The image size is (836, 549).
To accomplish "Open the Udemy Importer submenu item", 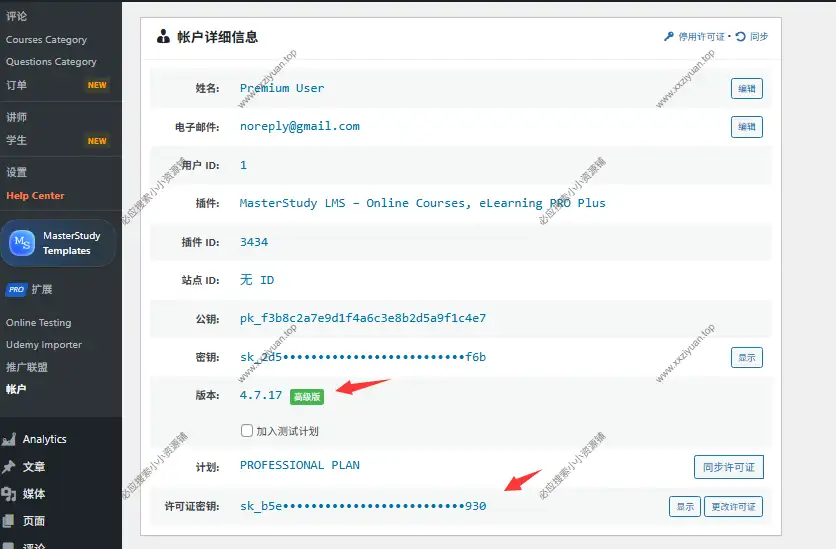I will tap(44, 345).
